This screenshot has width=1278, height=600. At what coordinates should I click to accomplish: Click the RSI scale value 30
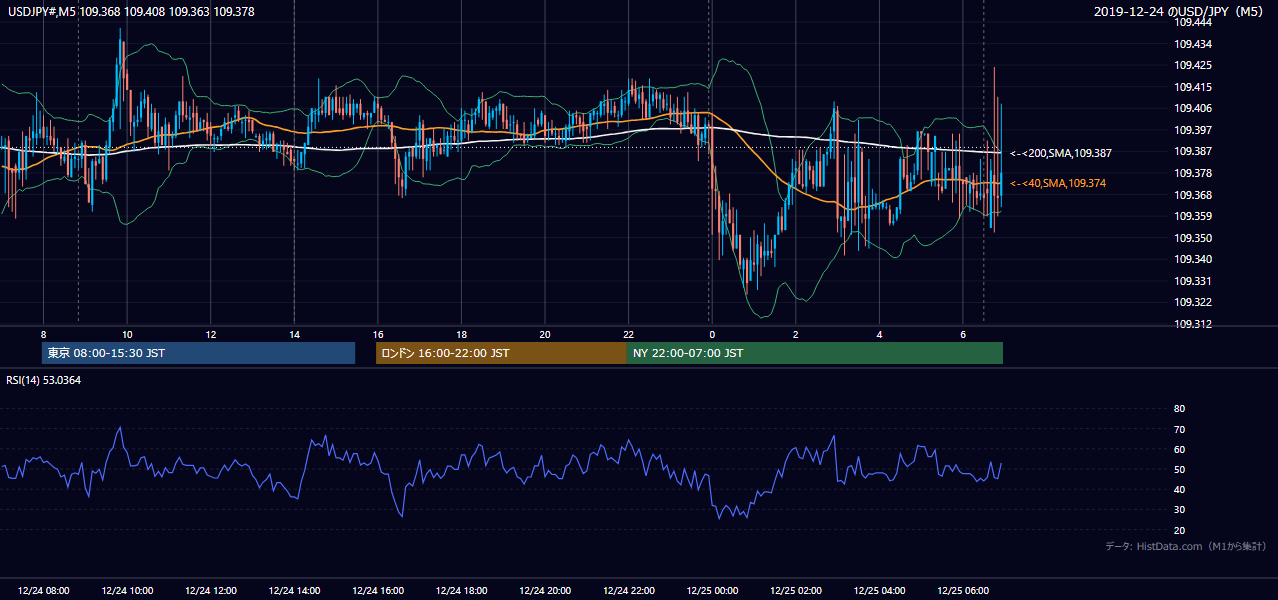(1179, 510)
